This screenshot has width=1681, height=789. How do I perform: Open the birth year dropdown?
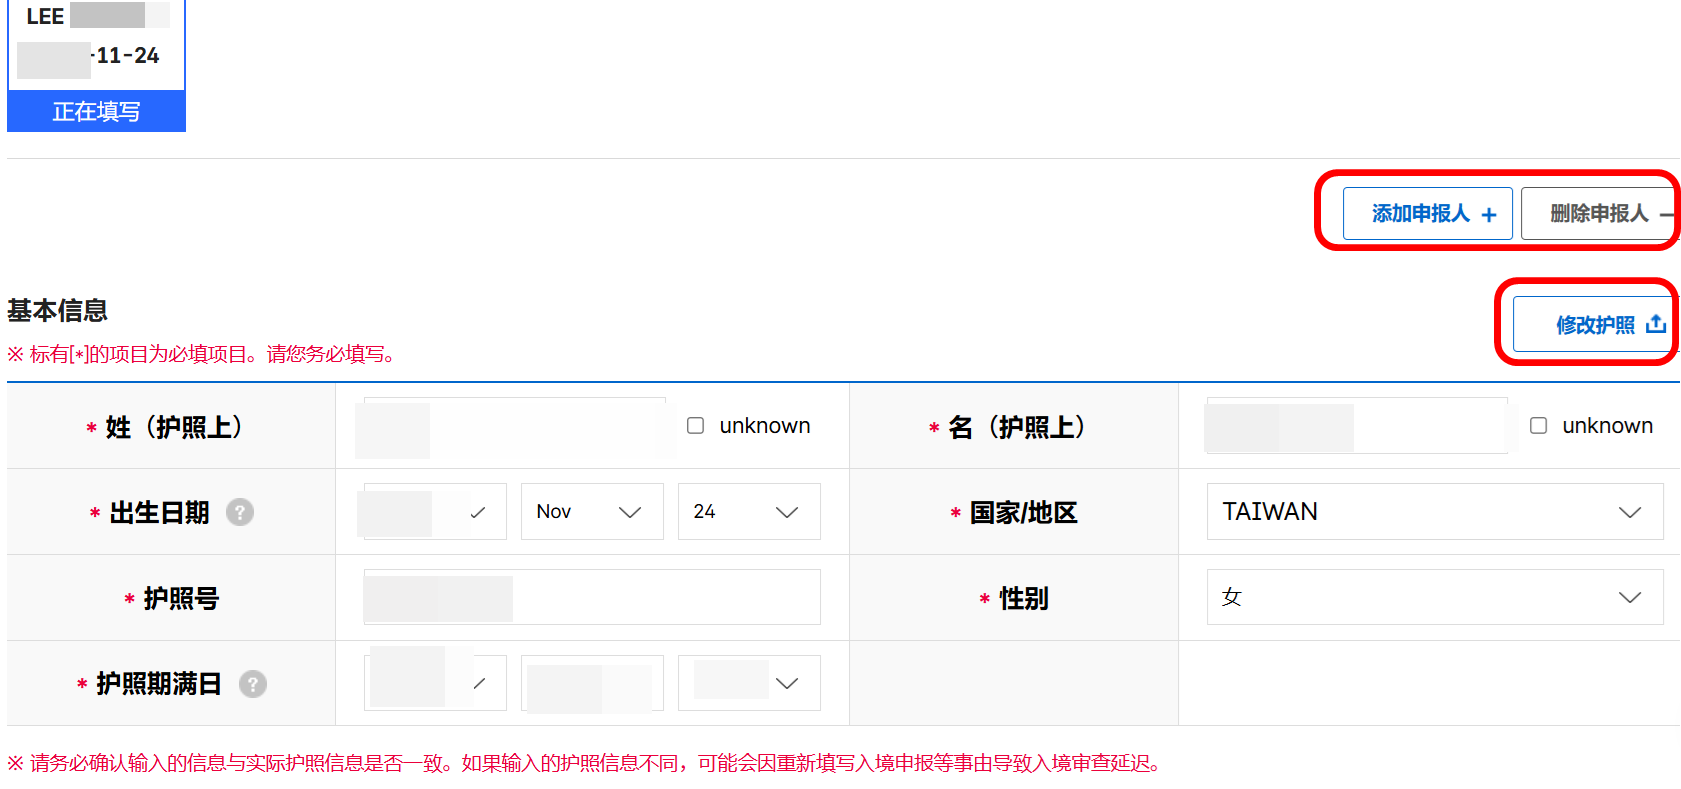[x=435, y=512]
